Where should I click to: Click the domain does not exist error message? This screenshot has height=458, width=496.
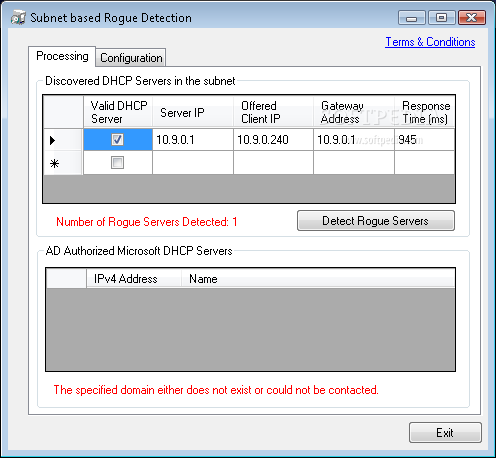[216, 390]
